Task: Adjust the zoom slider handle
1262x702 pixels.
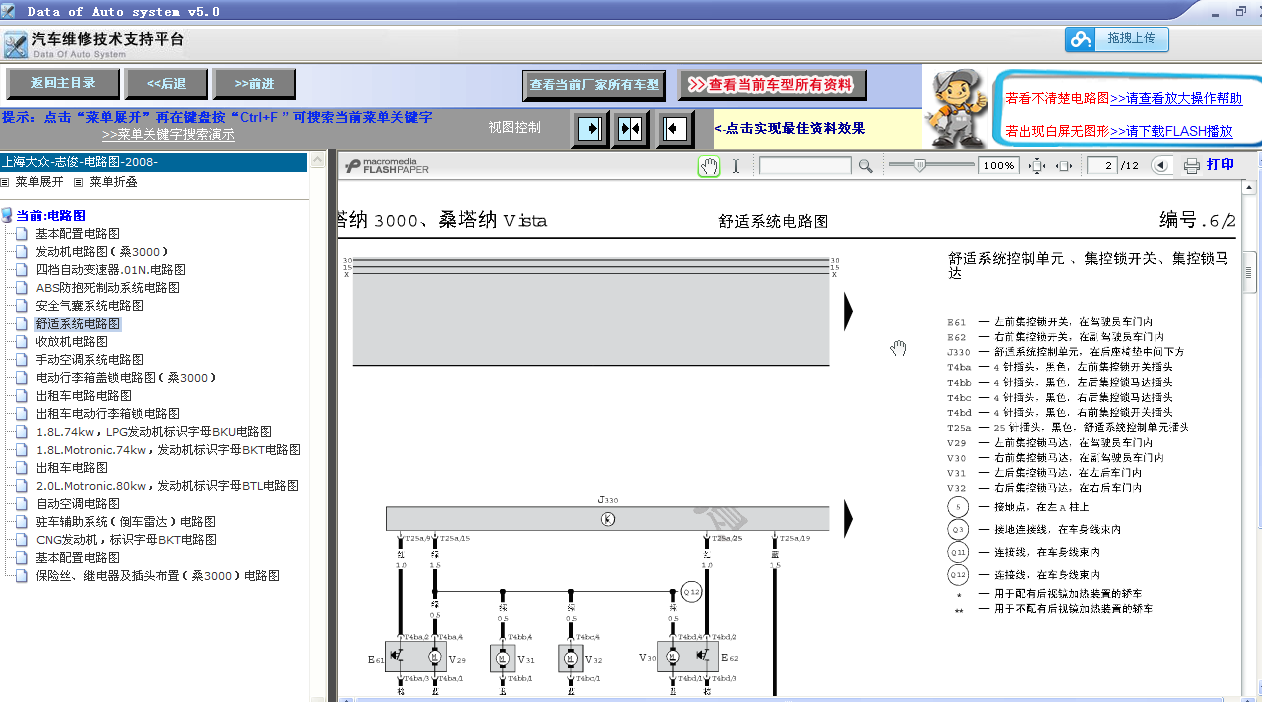Action: (x=919, y=165)
